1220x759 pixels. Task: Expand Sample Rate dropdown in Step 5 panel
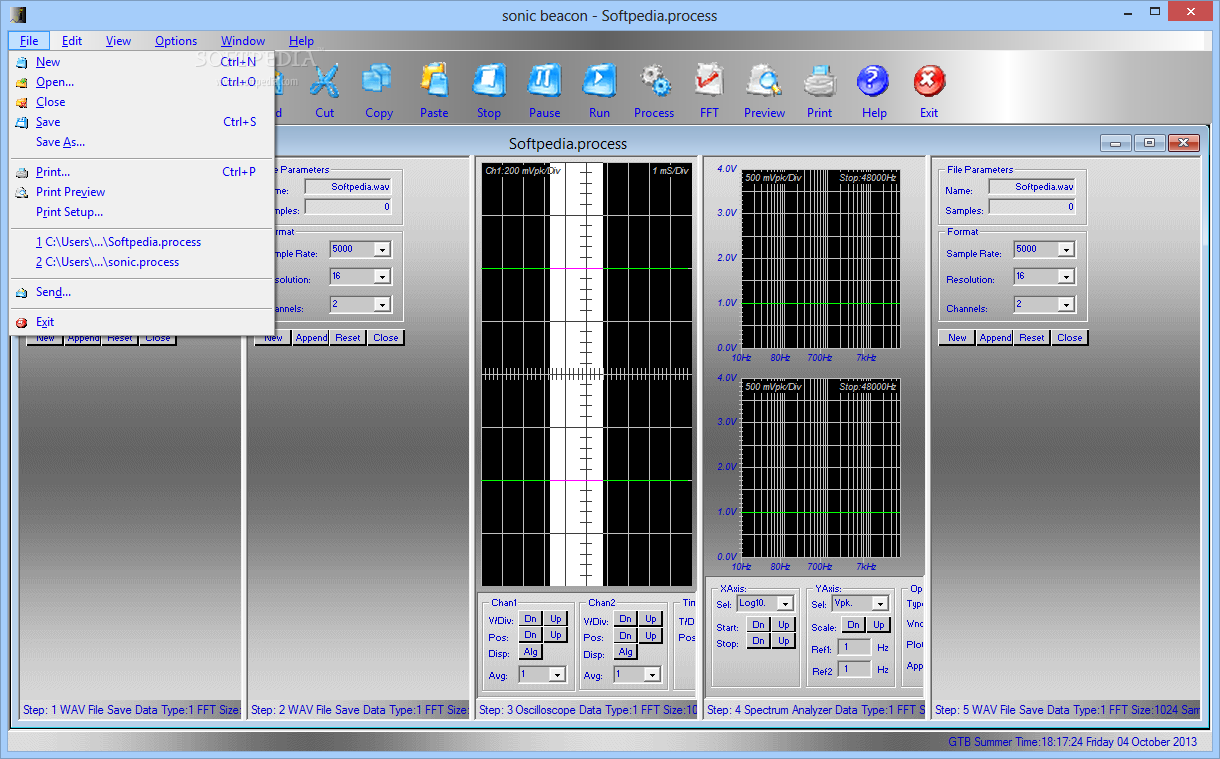pyautogui.click(x=1066, y=250)
